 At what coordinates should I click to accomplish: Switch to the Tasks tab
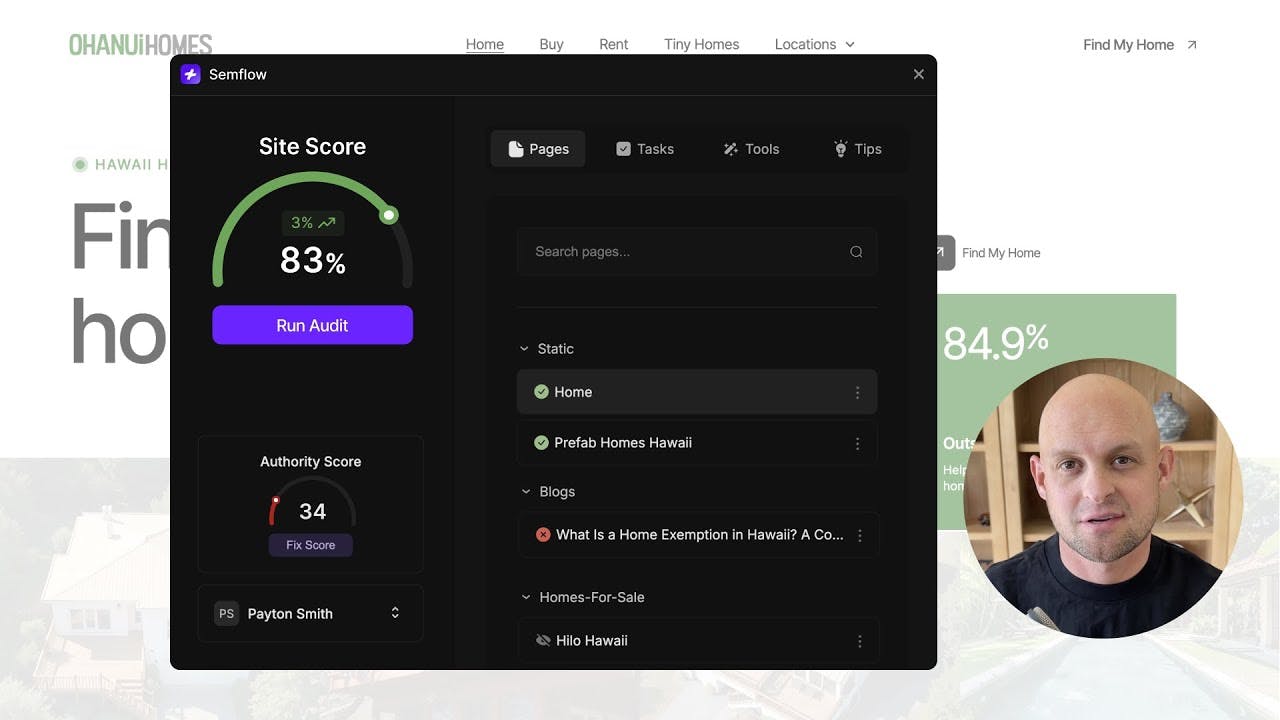(645, 149)
